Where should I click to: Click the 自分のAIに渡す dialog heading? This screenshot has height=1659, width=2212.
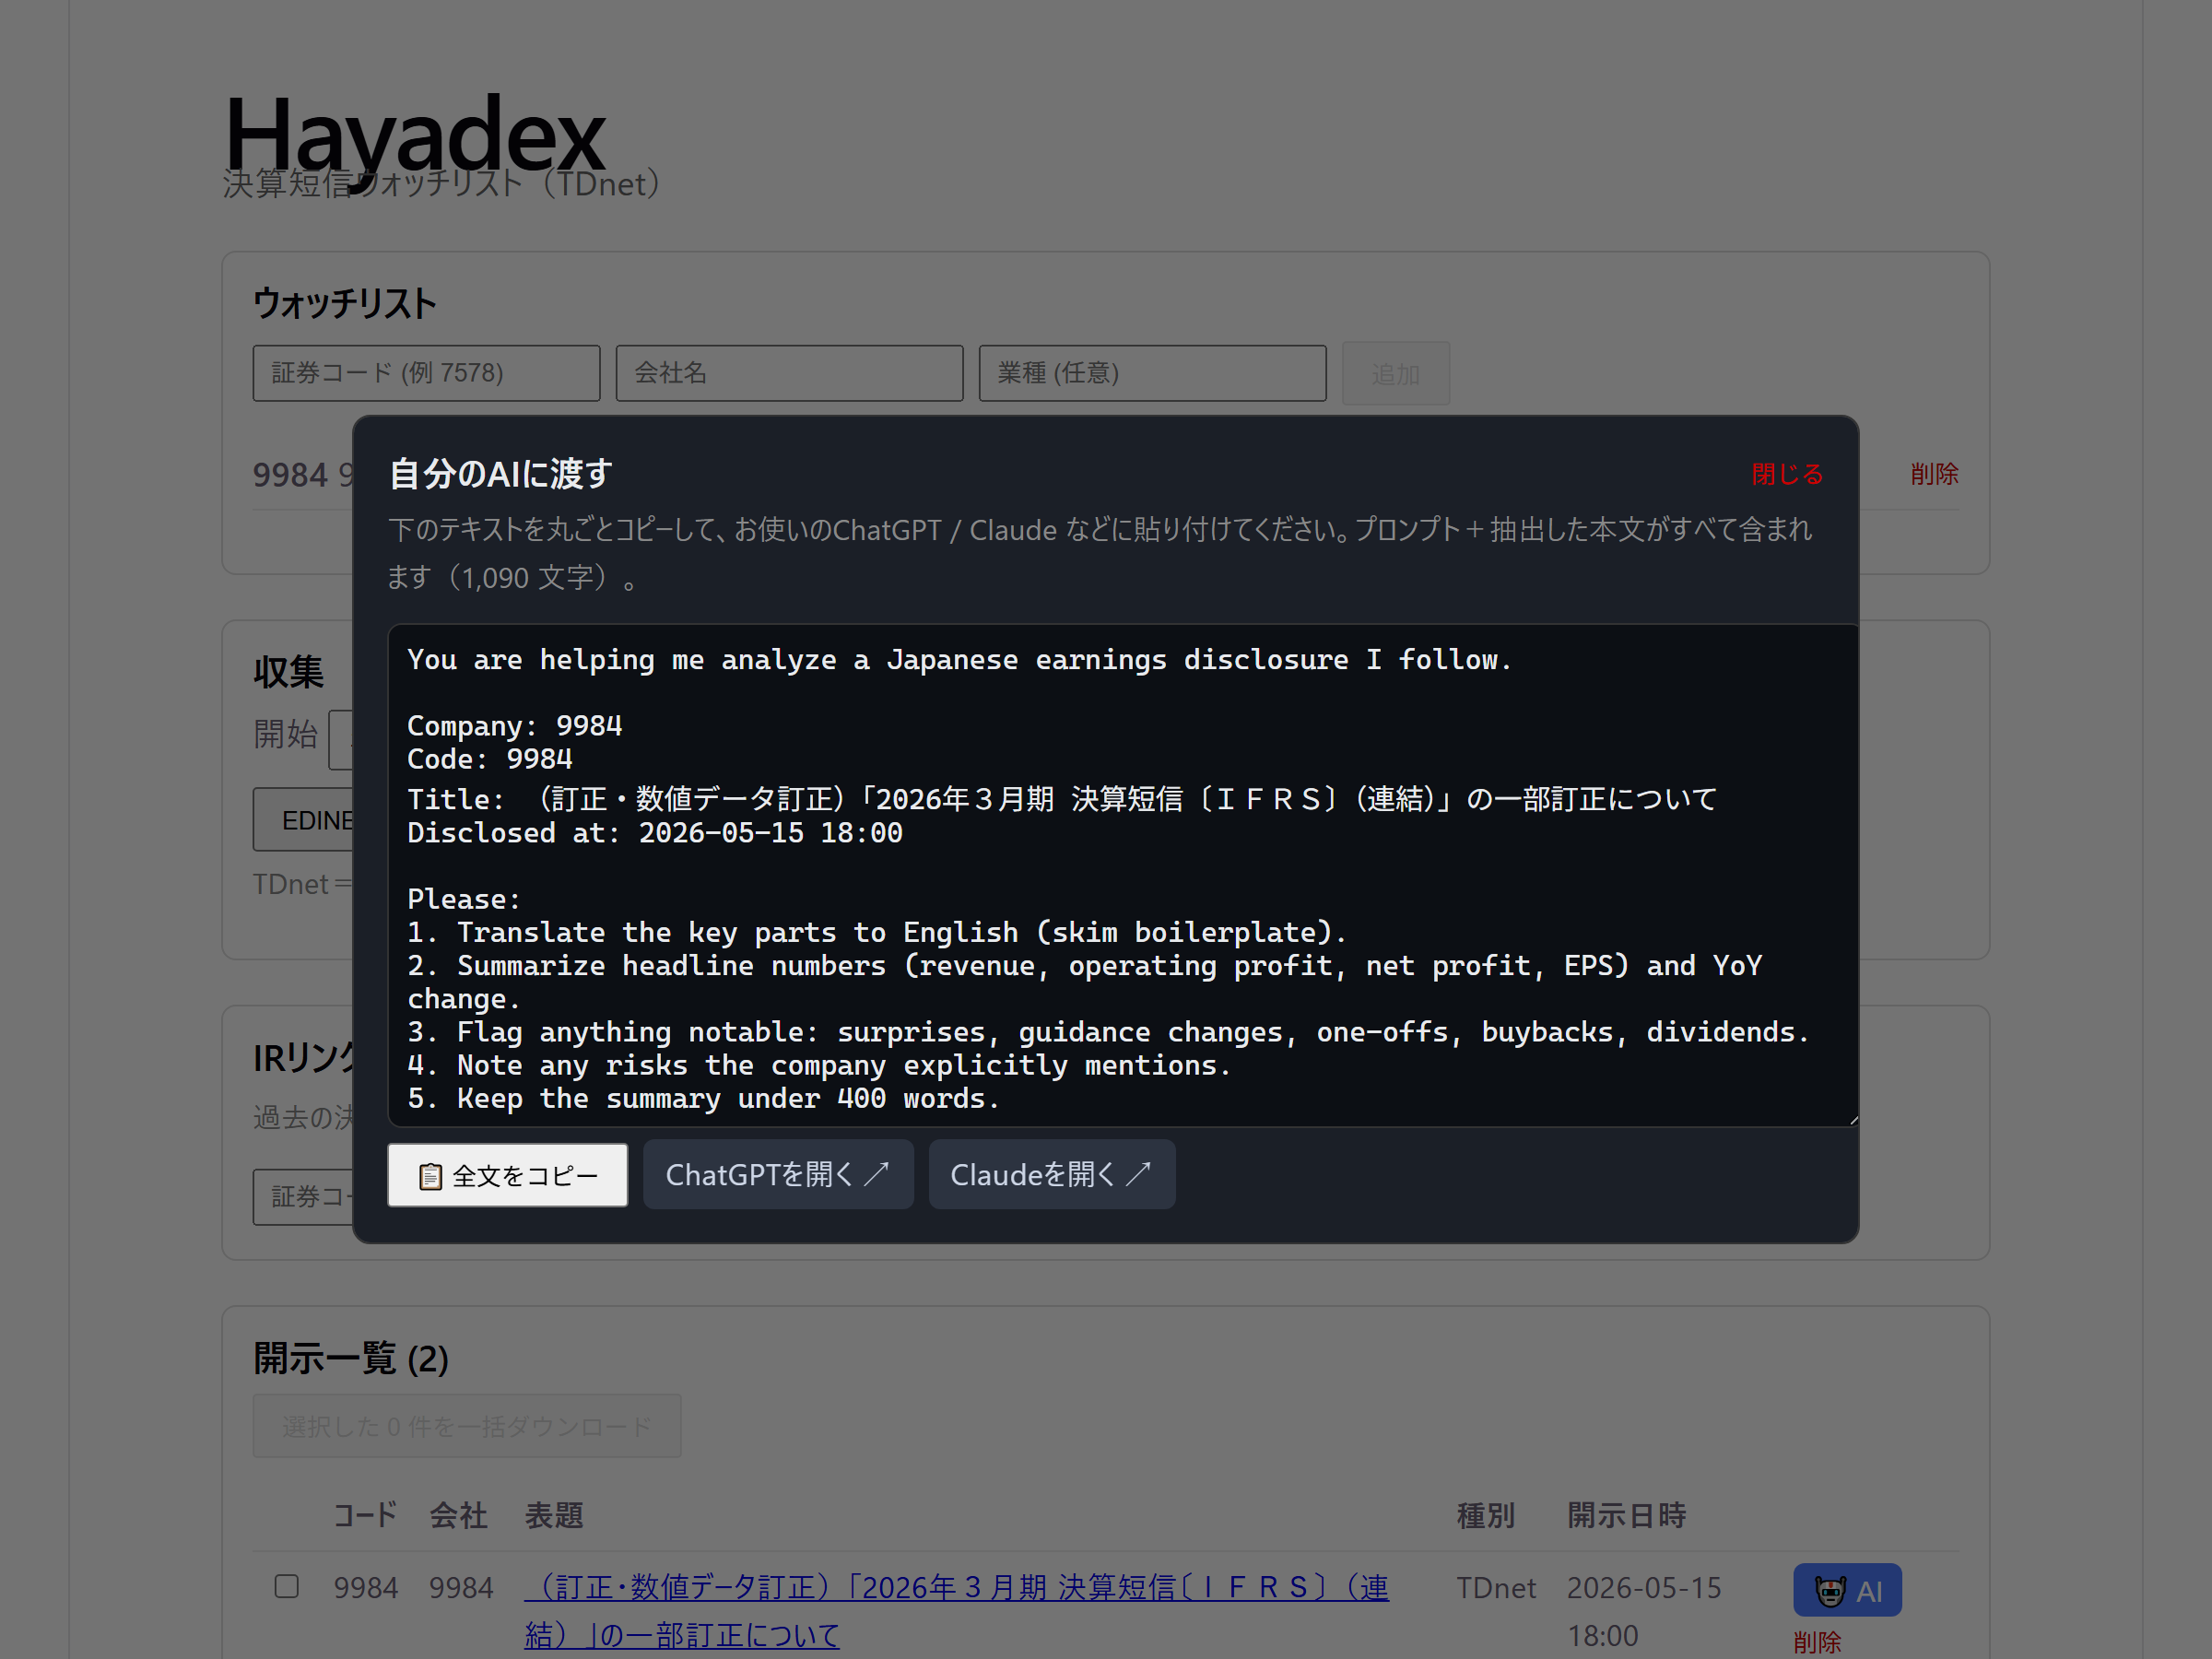500,474
